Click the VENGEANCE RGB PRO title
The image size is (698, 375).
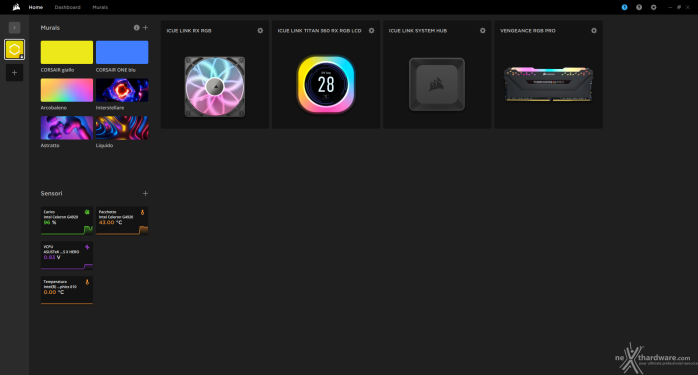click(x=528, y=31)
